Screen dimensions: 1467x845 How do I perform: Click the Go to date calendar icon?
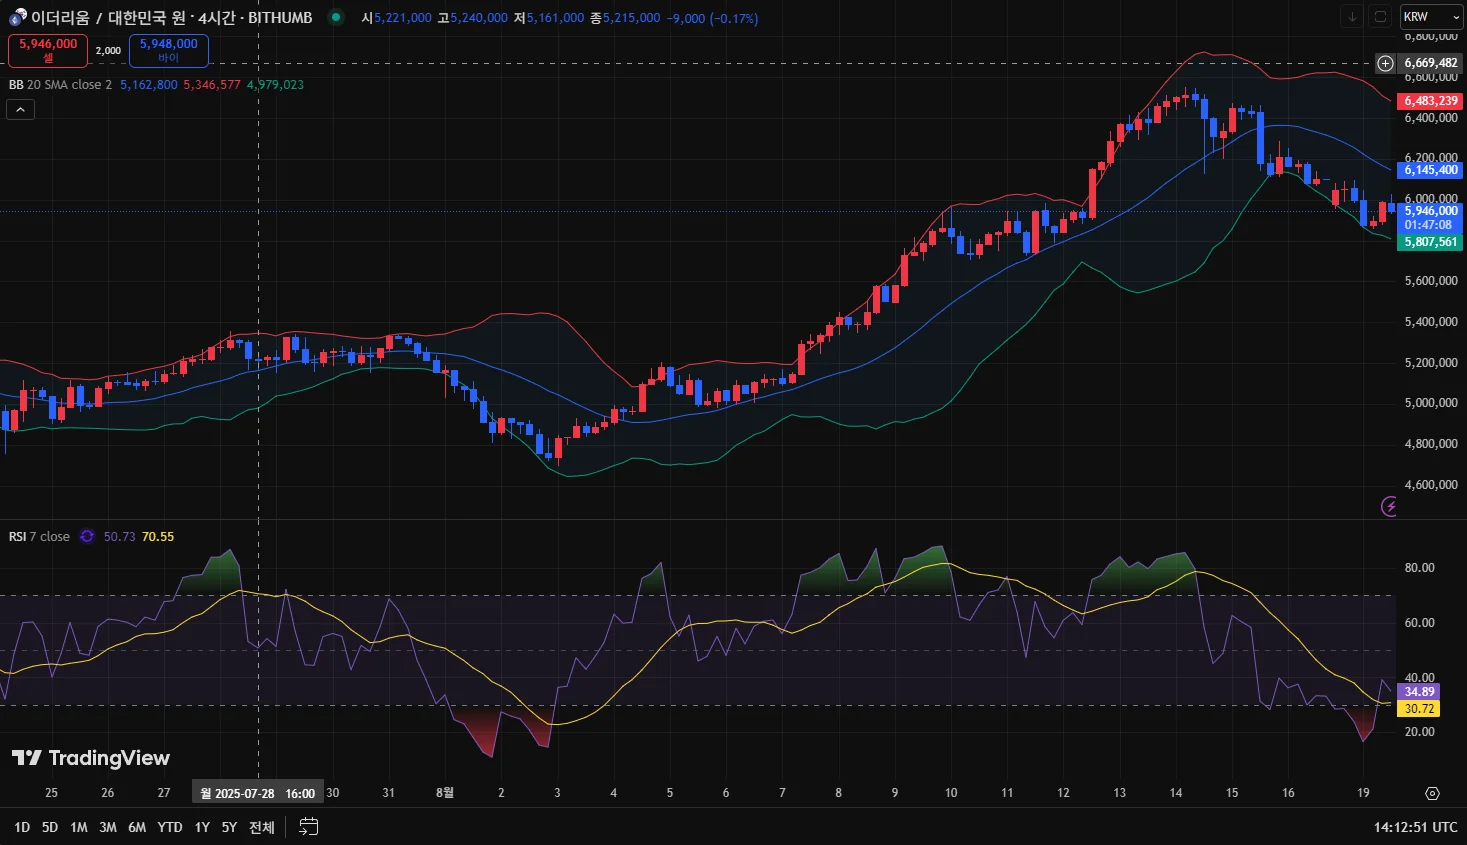(x=309, y=827)
